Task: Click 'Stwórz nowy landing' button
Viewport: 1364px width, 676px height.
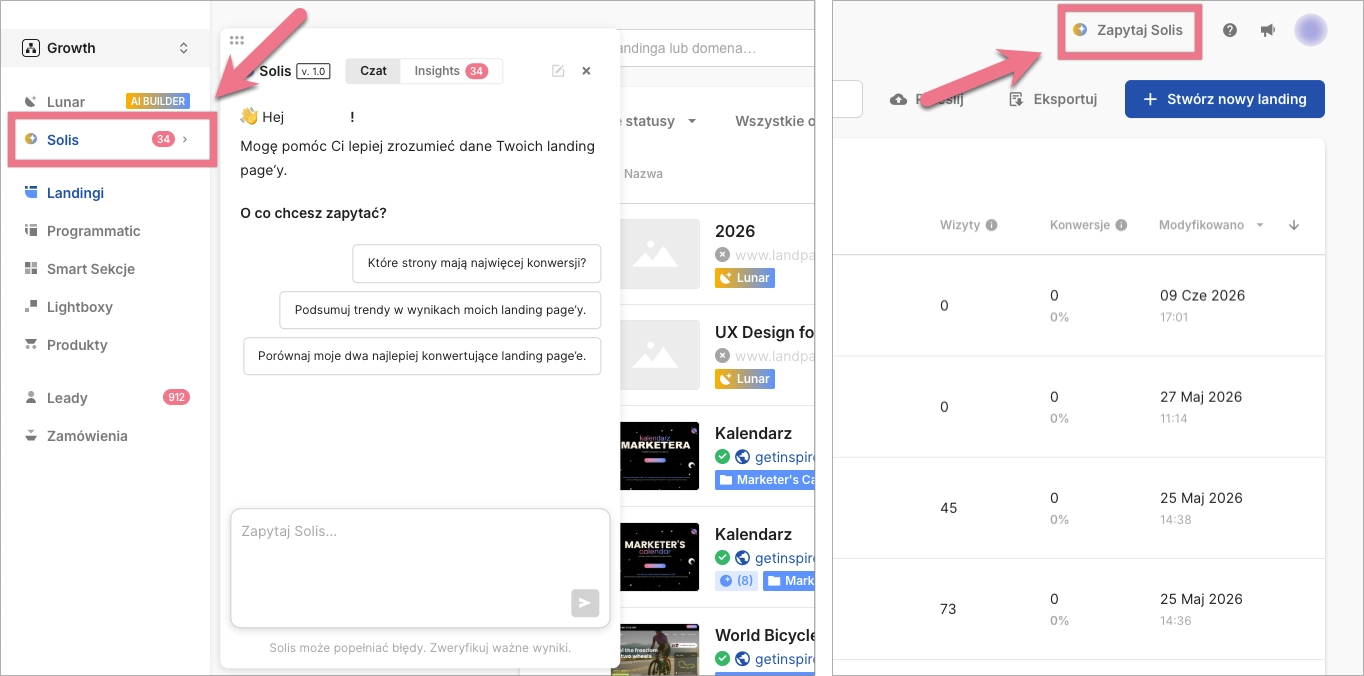Action: pyautogui.click(x=1225, y=99)
